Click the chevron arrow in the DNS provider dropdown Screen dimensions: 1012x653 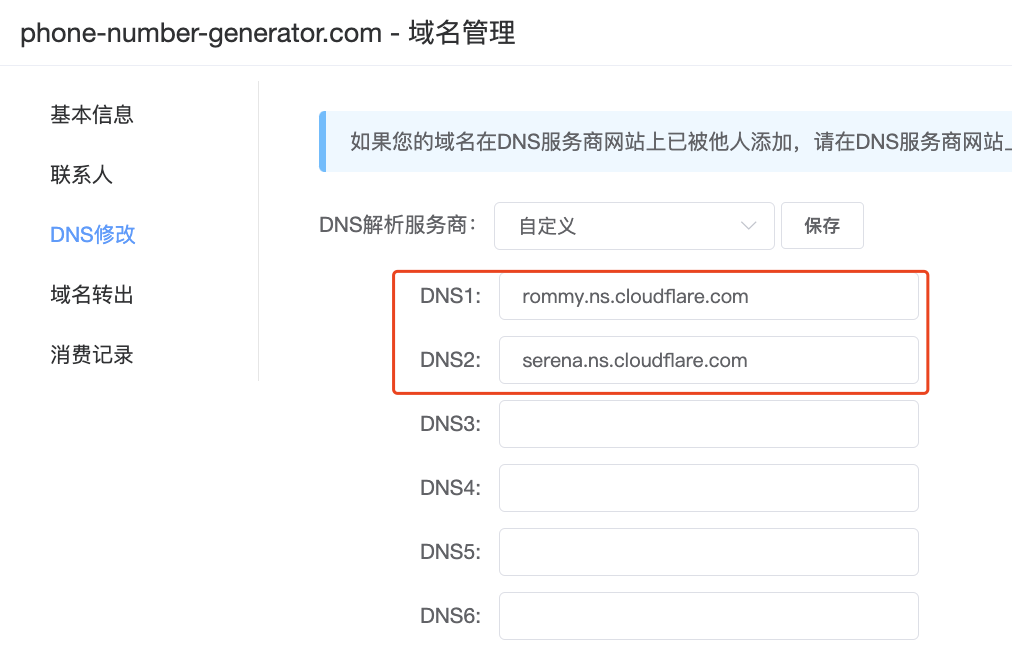(x=748, y=226)
